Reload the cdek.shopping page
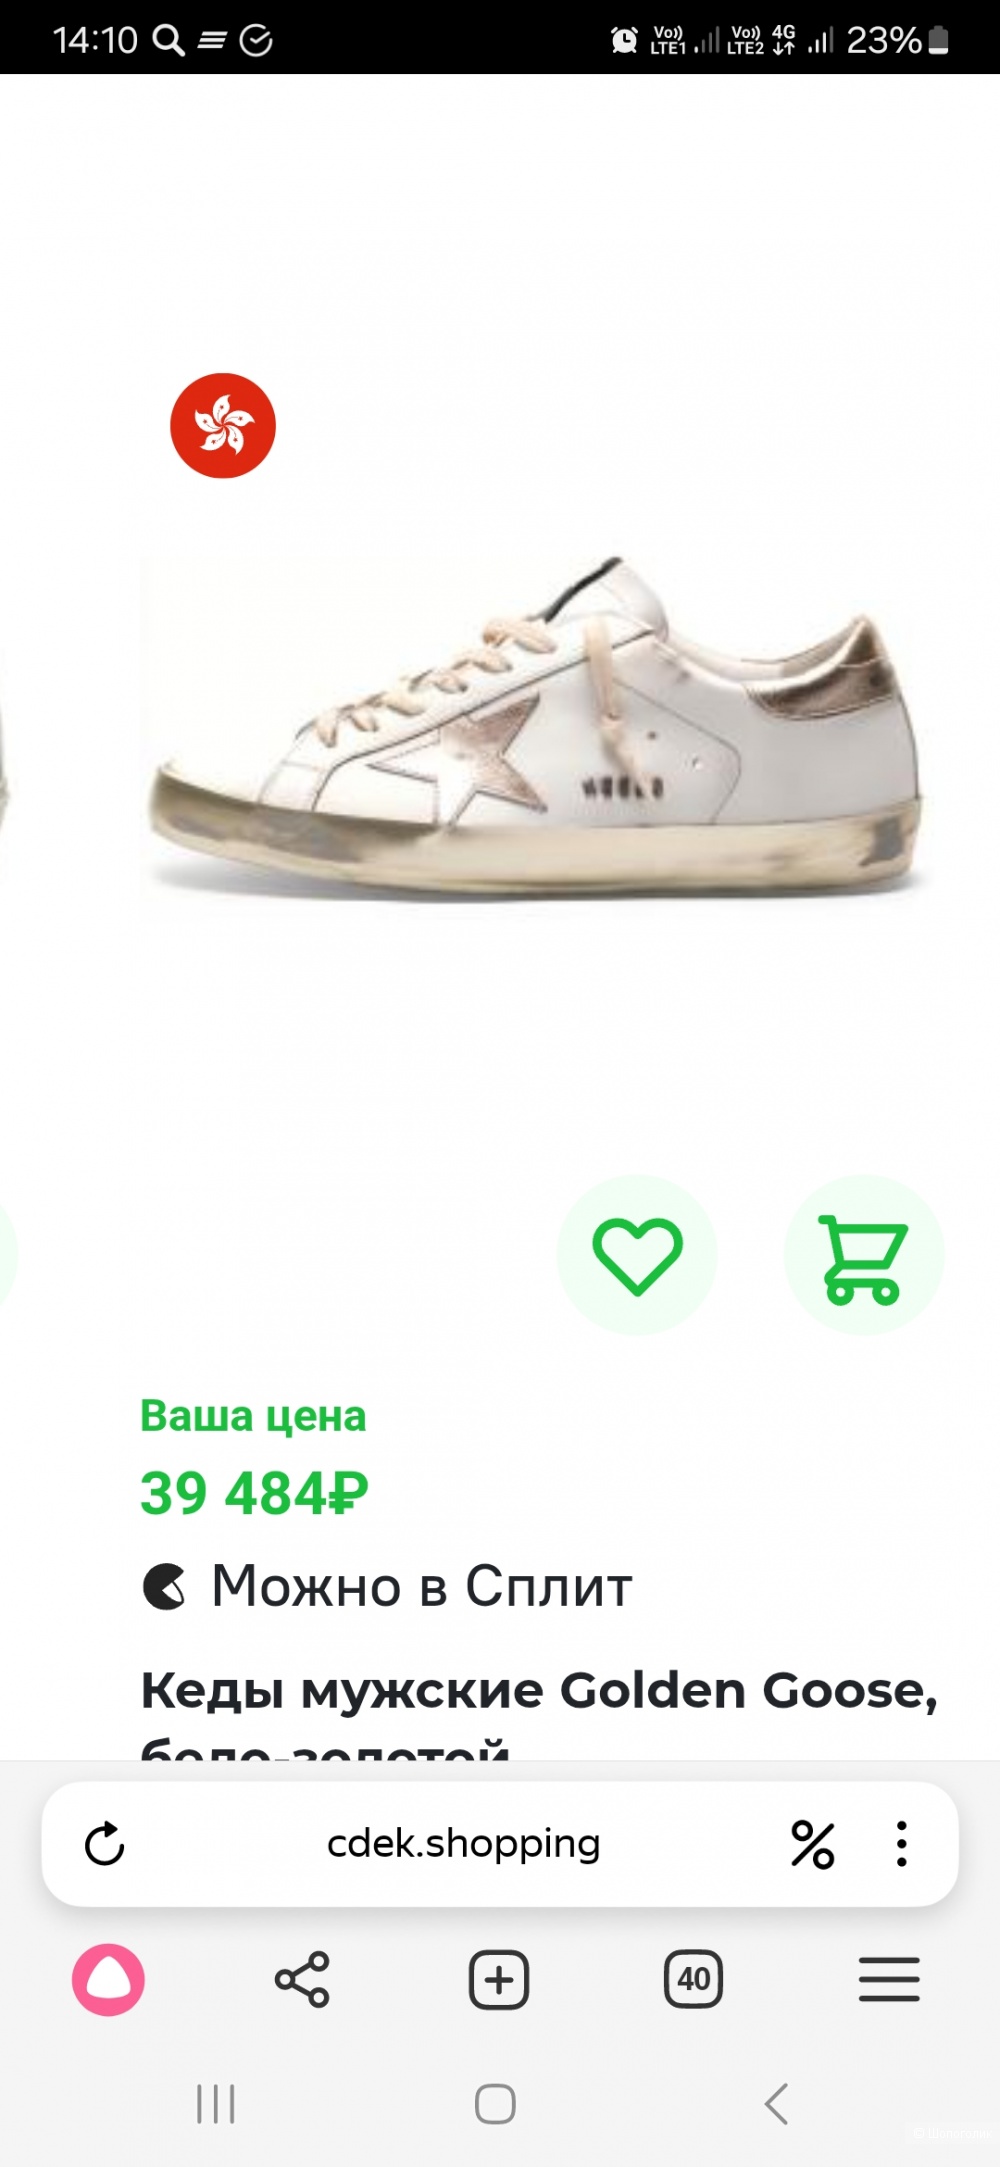Viewport: 1000px width, 2167px height. [104, 1844]
